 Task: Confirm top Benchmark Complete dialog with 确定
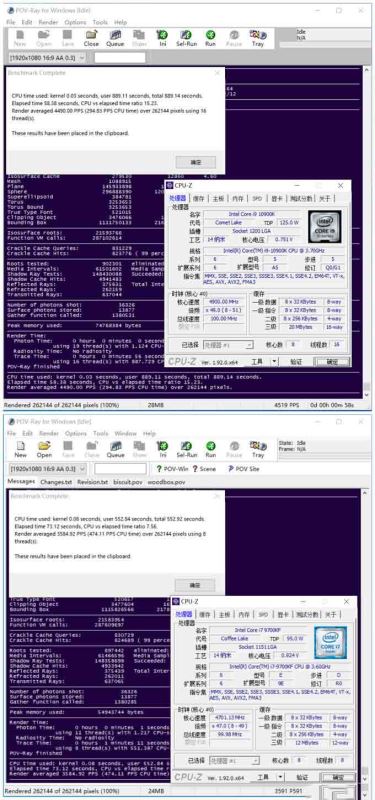tap(196, 162)
